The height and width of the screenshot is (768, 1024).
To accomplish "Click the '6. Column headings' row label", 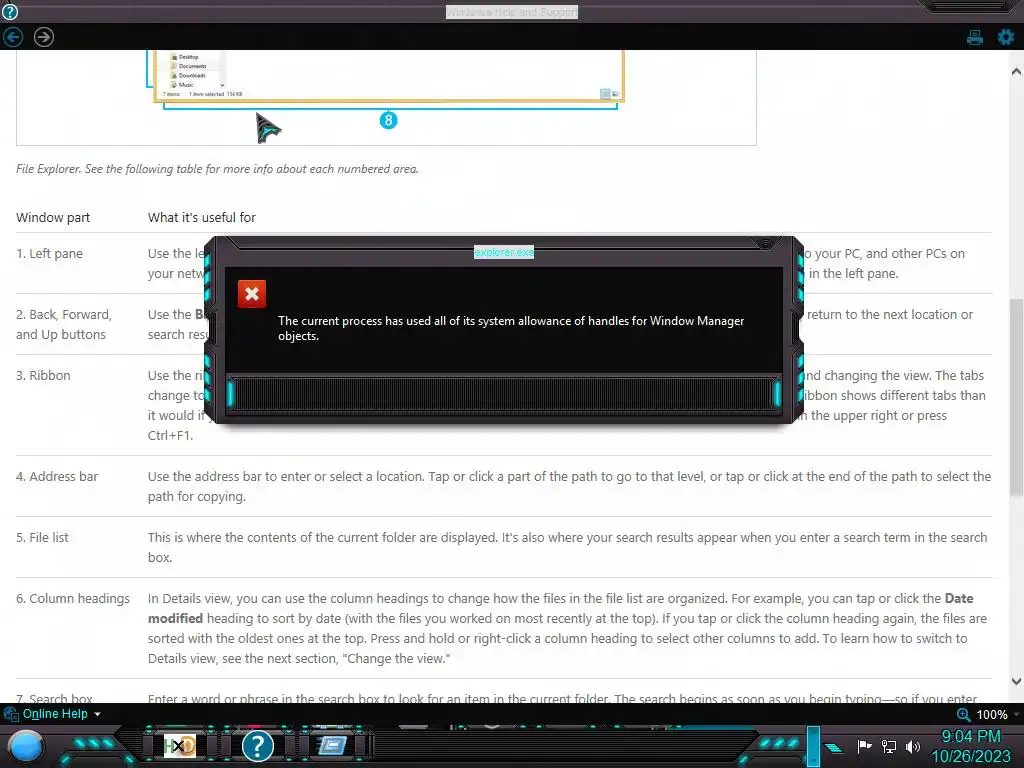I will pos(73,599).
